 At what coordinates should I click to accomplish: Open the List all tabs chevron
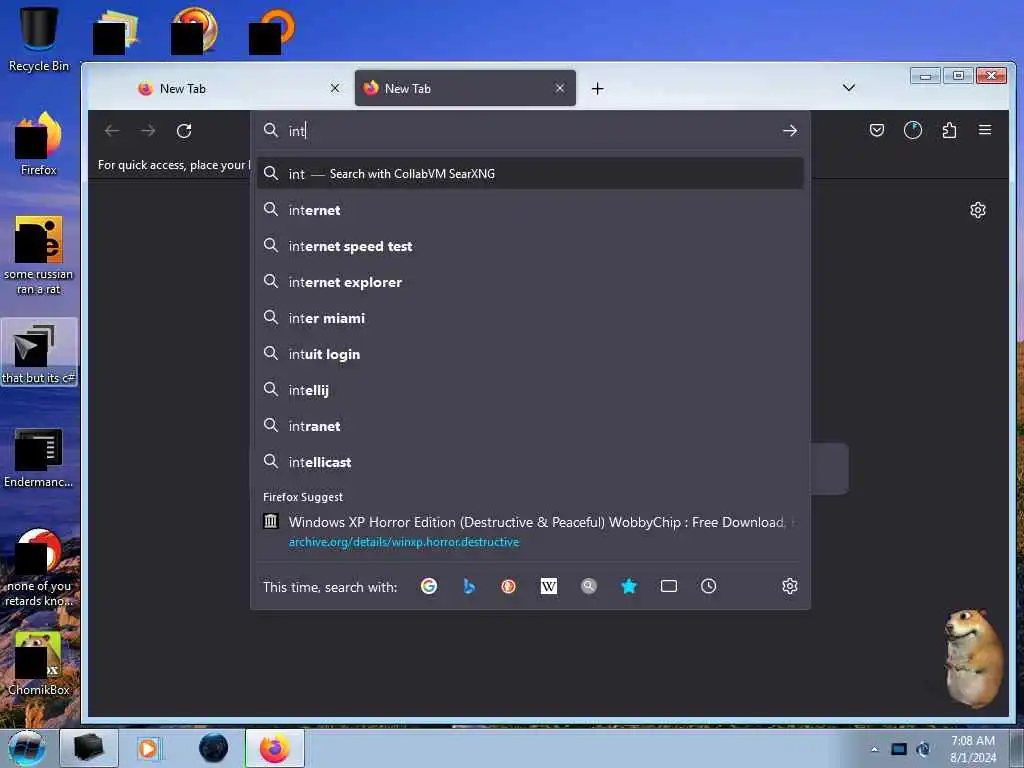[848, 88]
